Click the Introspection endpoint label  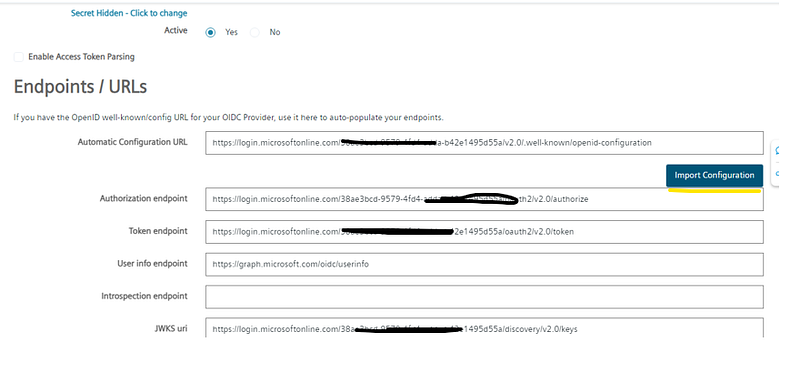144,296
